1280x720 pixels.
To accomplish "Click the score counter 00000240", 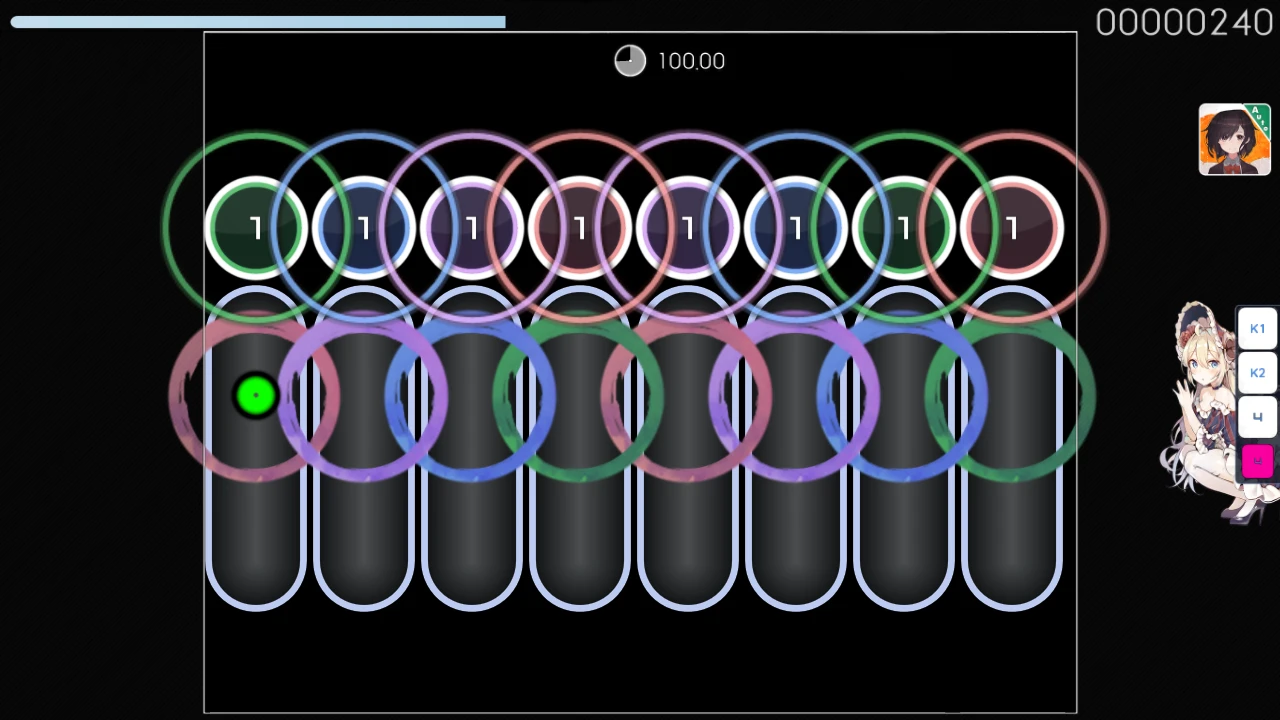I will click(x=1184, y=23).
